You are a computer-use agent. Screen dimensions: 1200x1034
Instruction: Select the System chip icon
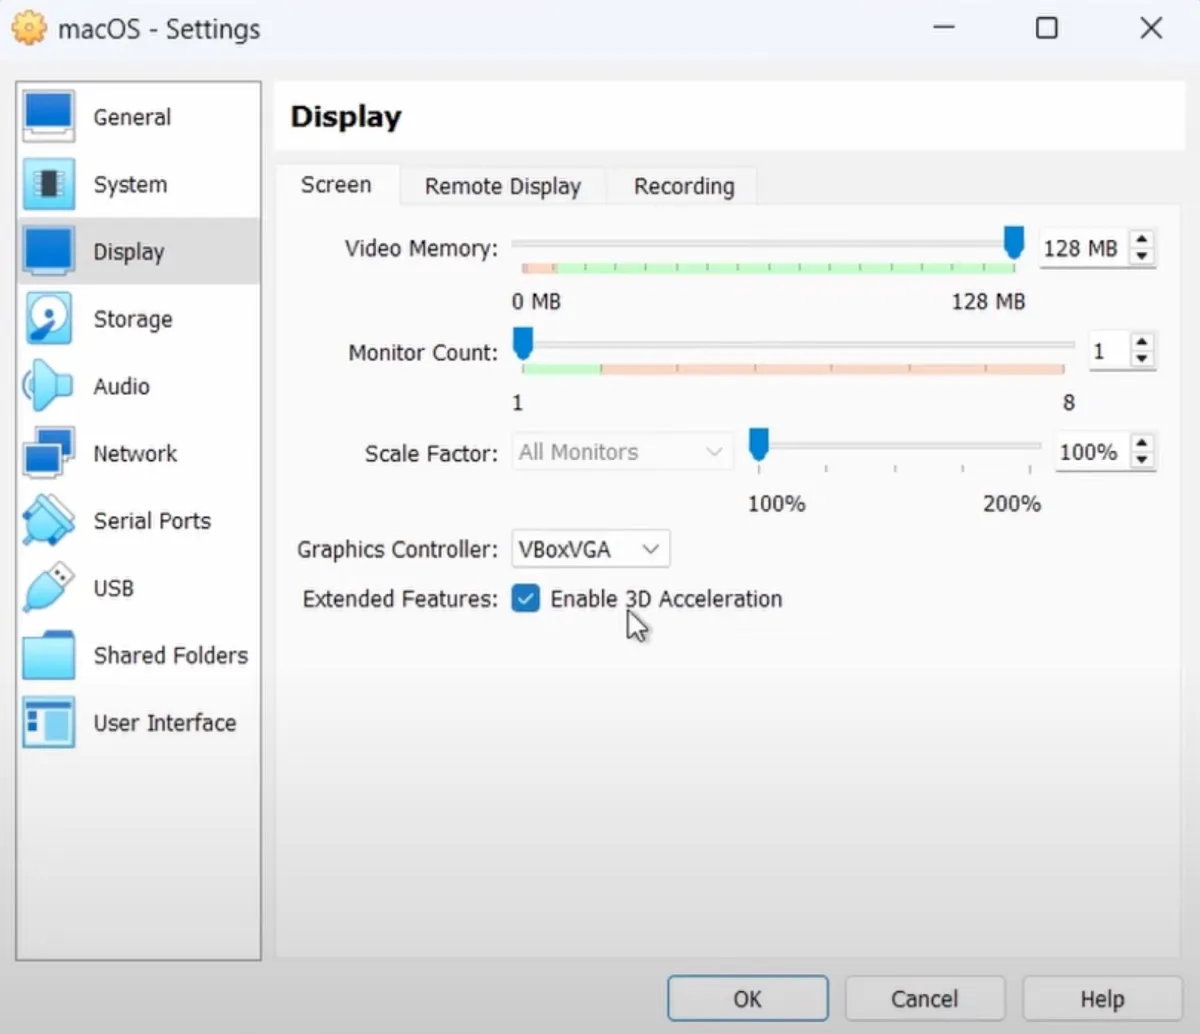pos(48,184)
